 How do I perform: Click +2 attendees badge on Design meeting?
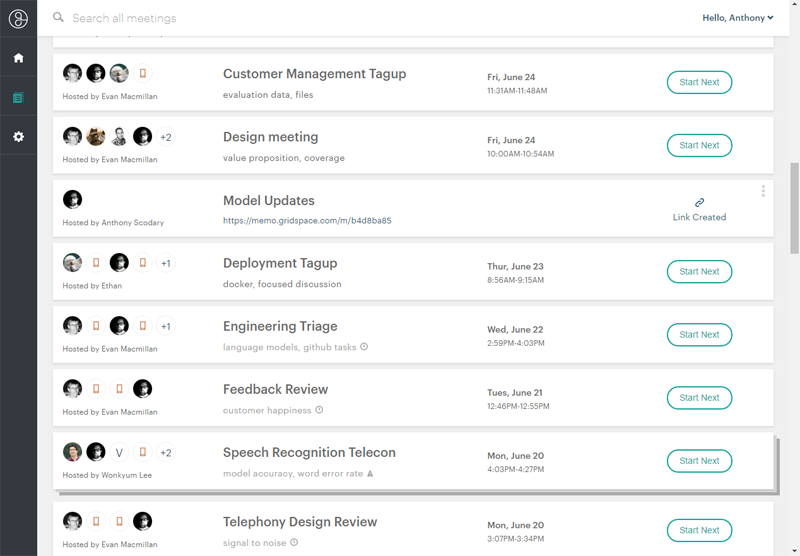(166, 137)
